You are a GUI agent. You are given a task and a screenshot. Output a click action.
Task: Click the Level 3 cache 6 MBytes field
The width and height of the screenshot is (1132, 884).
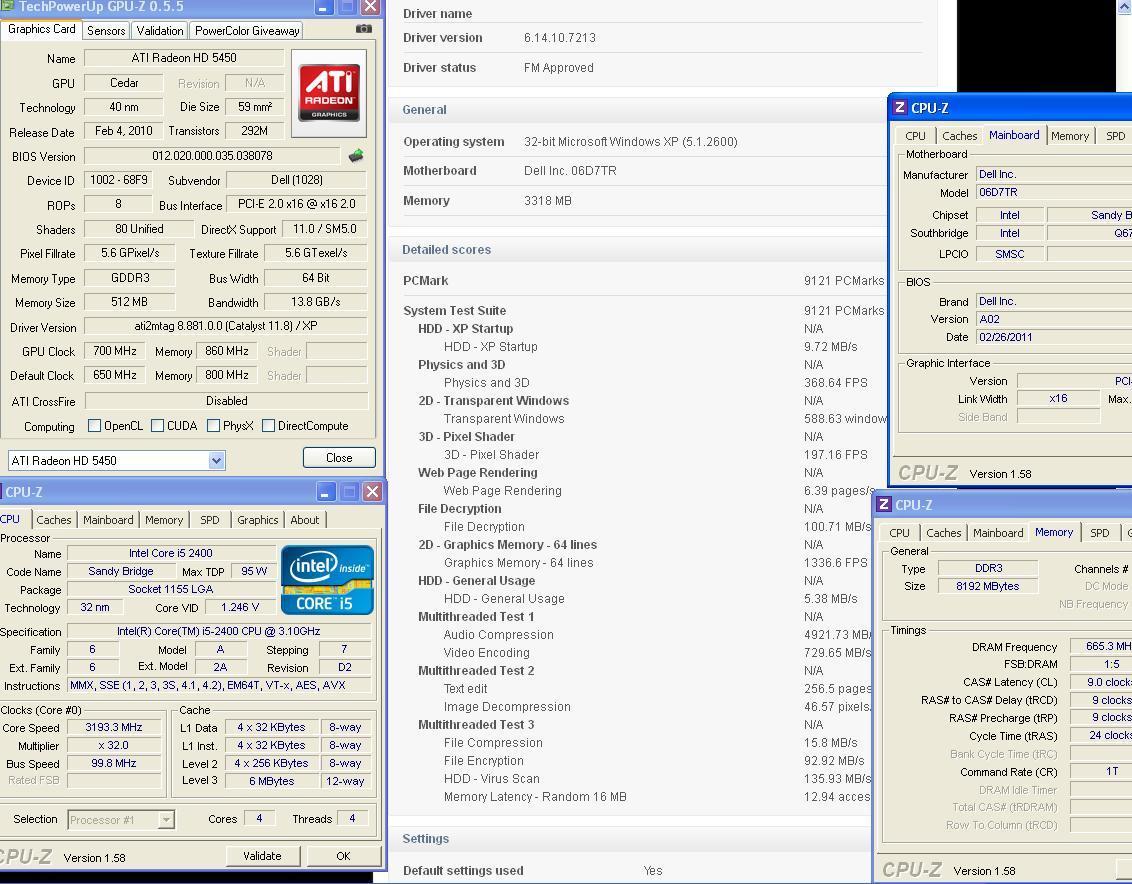[x=271, y=781]
